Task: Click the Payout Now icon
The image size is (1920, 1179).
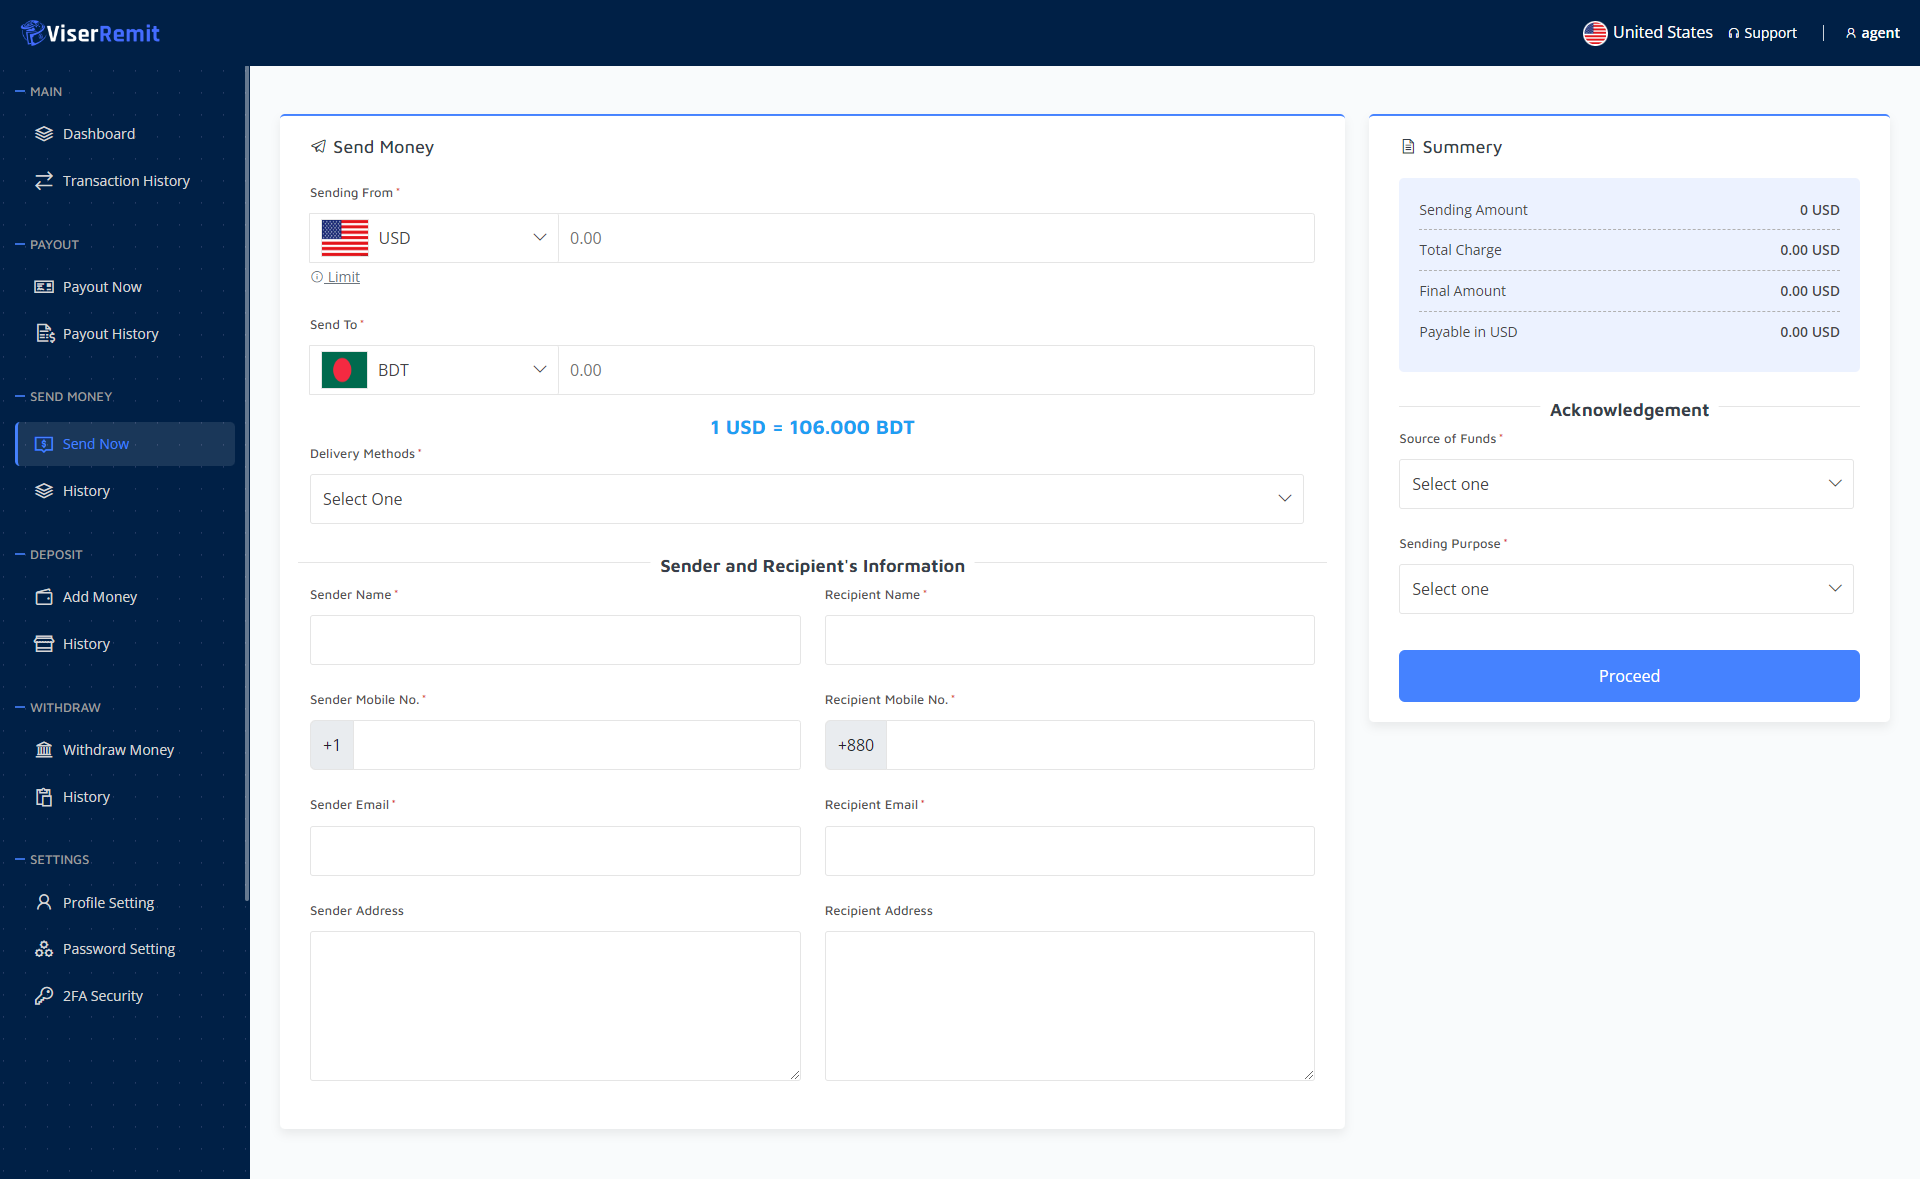Action: coord(44,287)
